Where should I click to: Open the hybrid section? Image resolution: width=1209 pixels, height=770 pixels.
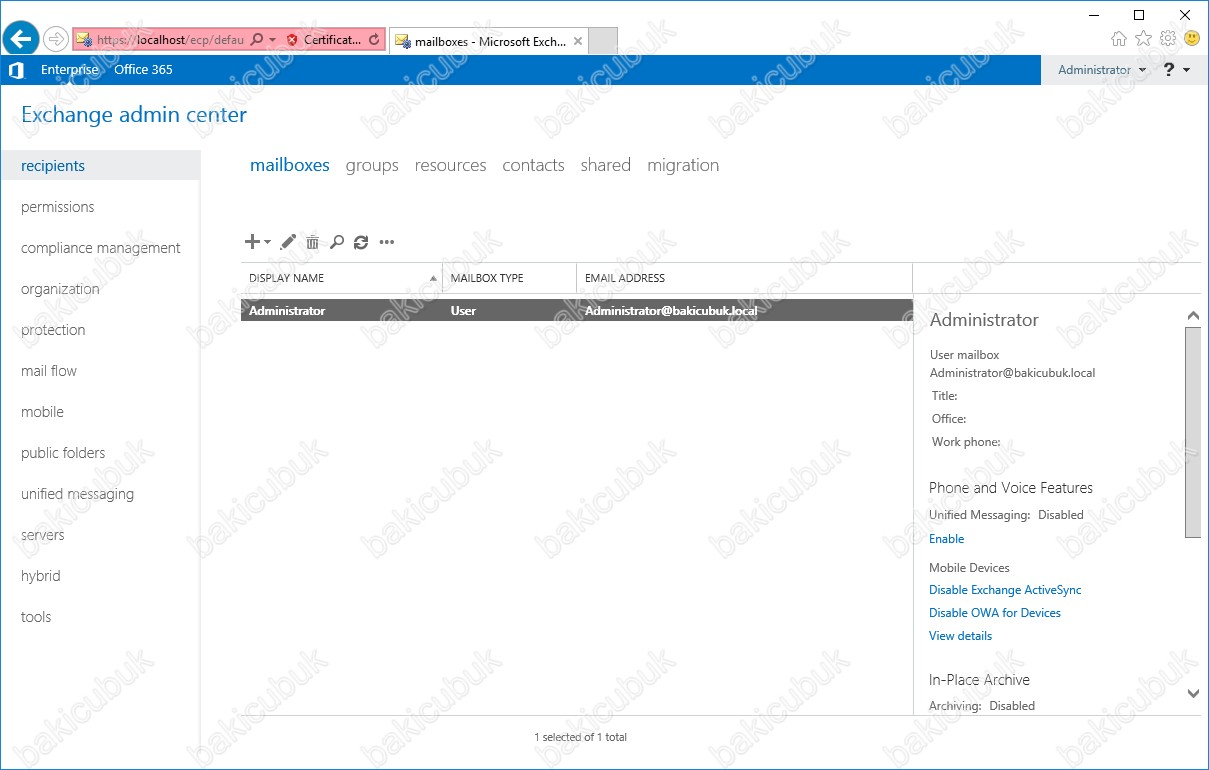[x=41, y=576]
